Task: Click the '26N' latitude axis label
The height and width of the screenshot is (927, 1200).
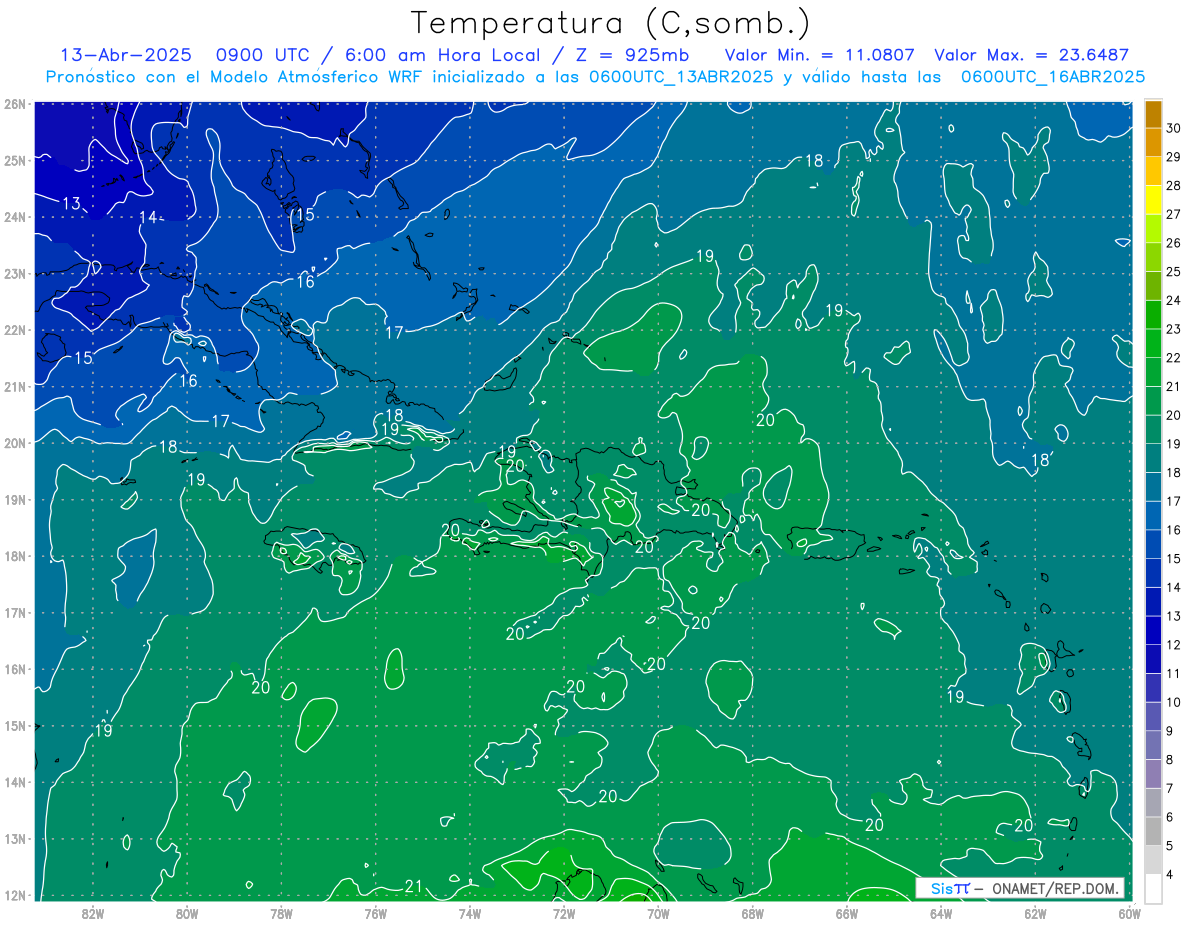Action: [14, 104]
